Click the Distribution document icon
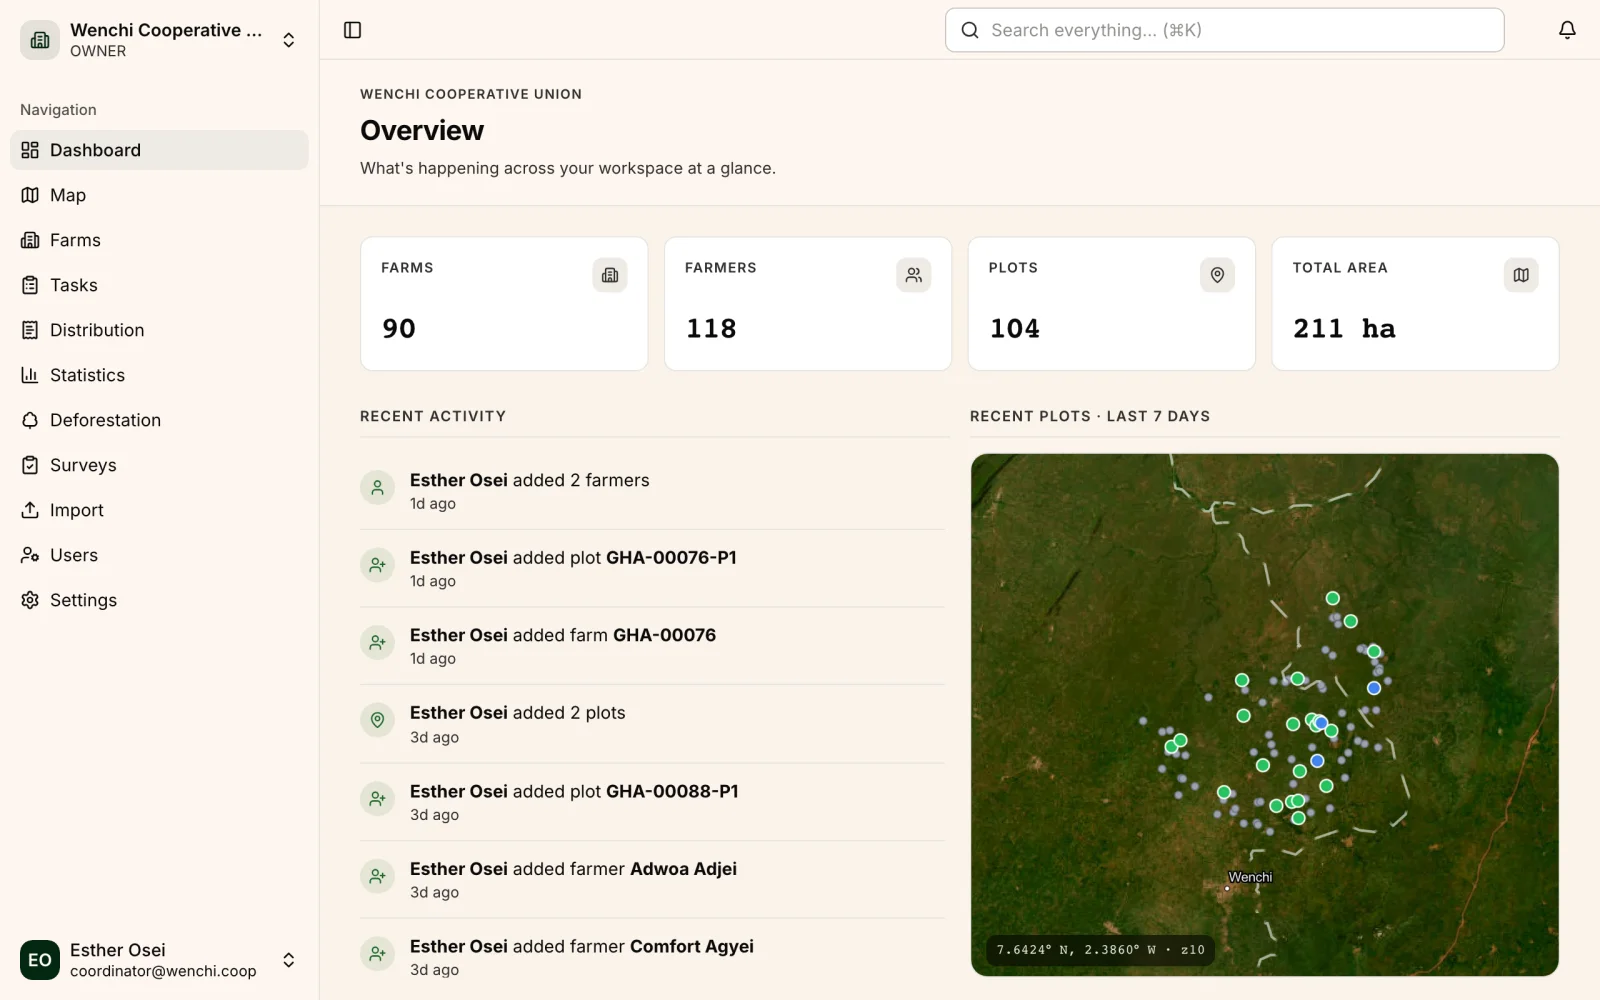This screenshot has width=1600, height=1000. 30,330
